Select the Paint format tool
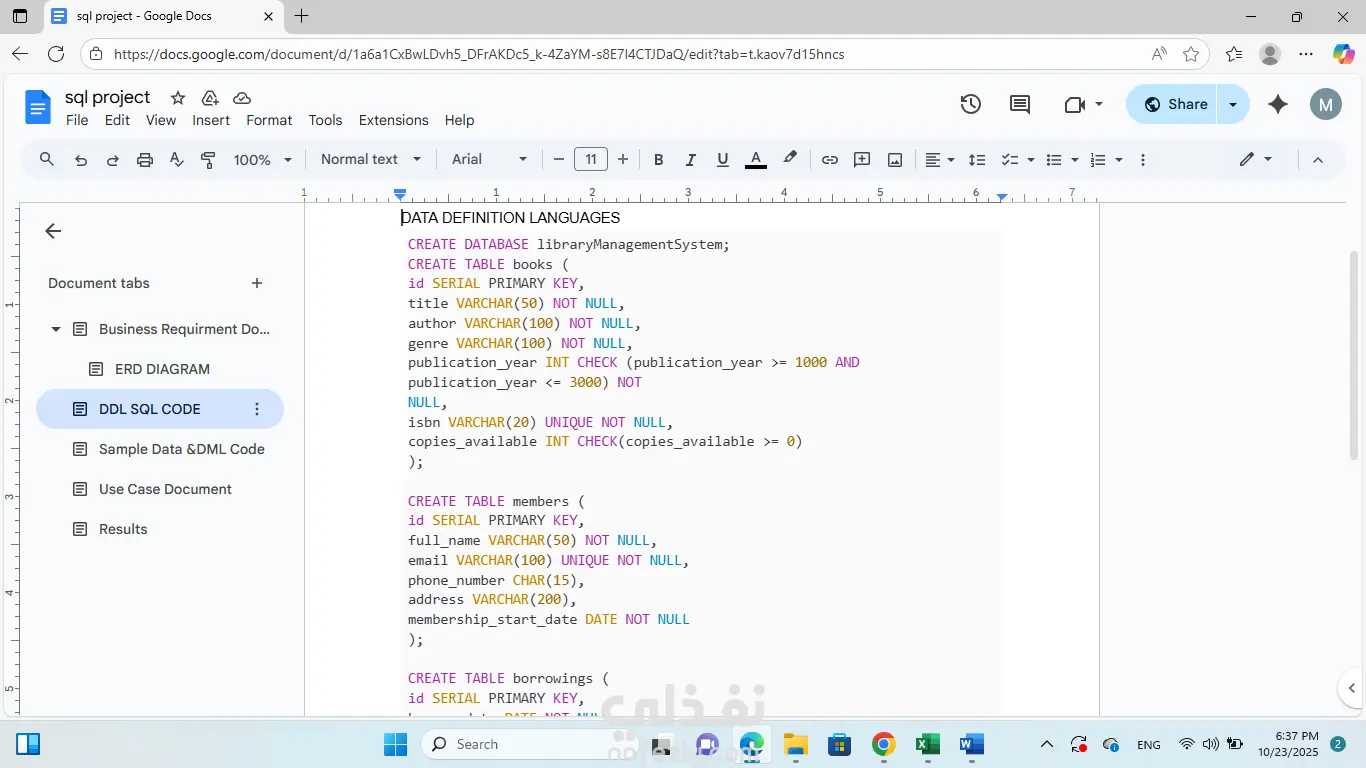The image size is (1366, 768). 208,160
